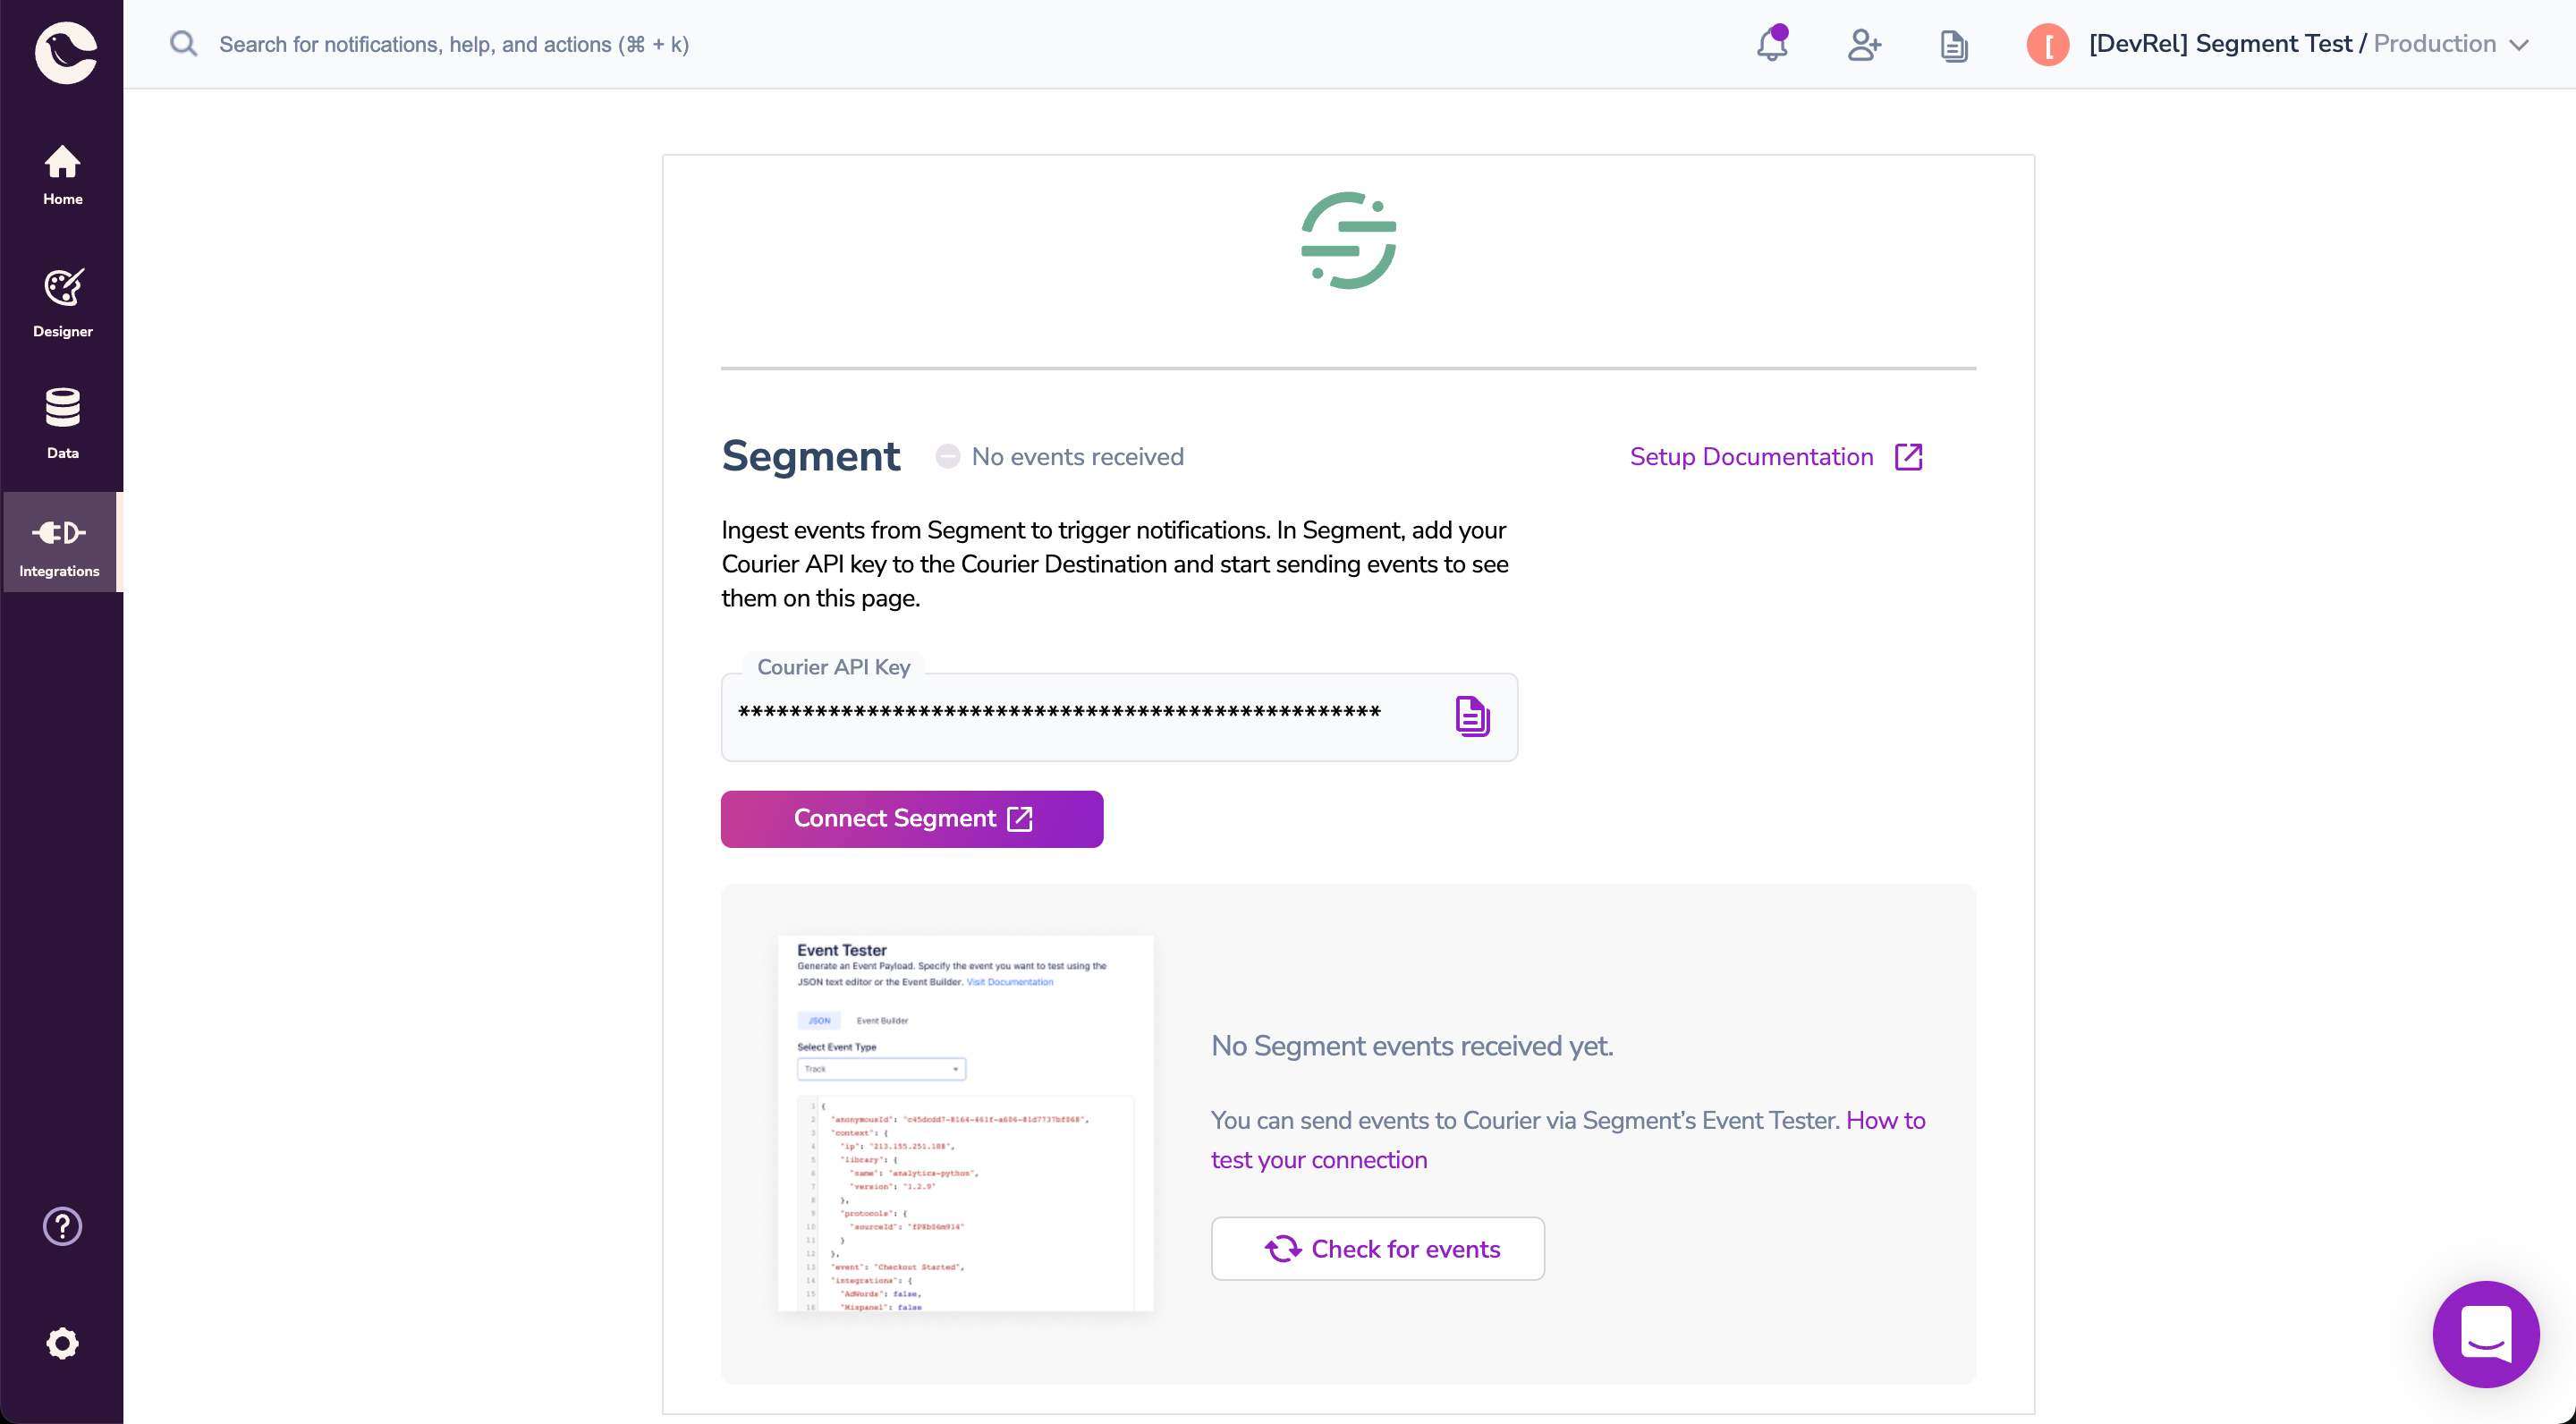Click the settings gear icon

[x=62, y=1343]
